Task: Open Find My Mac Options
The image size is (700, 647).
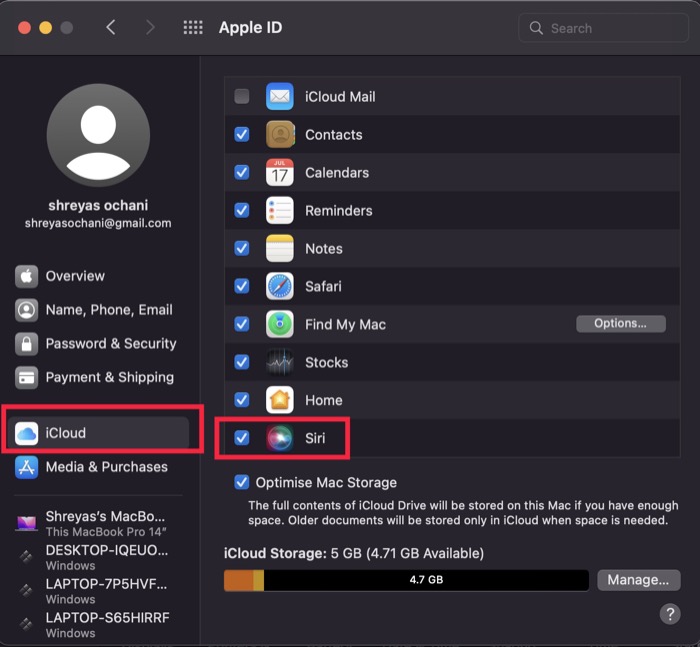Action: point(621,324)
